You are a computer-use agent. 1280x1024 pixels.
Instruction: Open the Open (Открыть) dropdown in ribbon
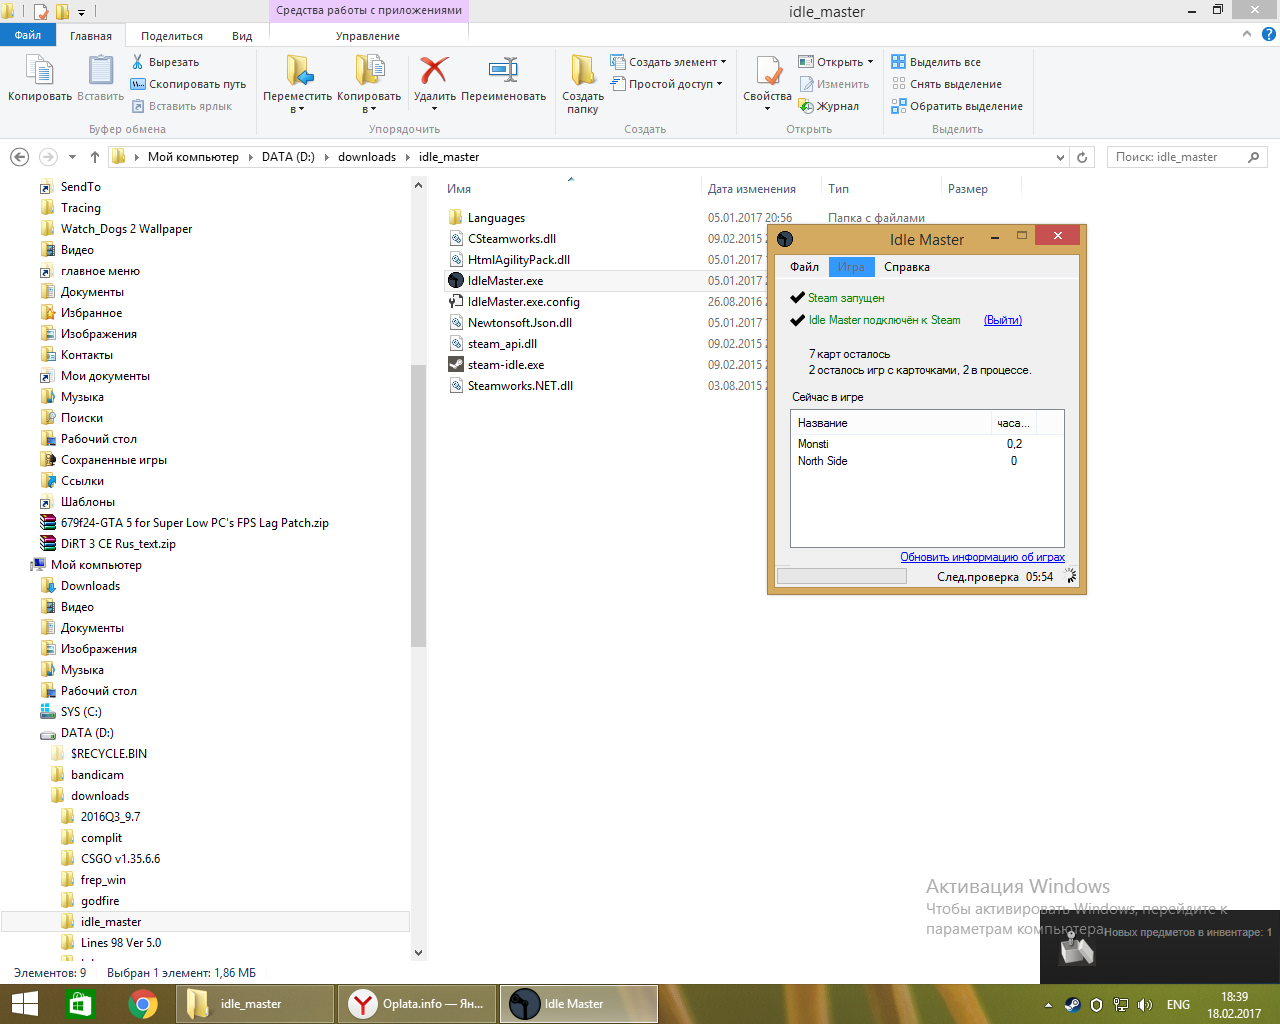[x=835, y=62]
